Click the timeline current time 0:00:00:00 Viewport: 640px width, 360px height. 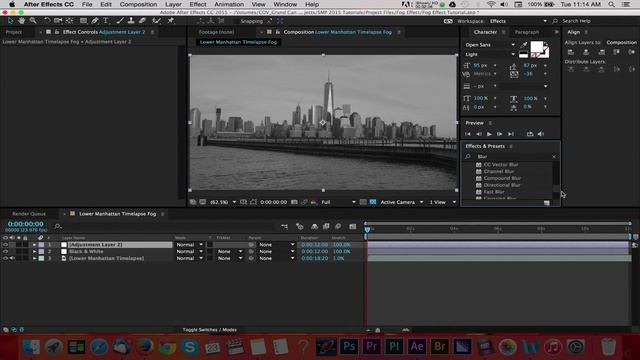point(25,224)
